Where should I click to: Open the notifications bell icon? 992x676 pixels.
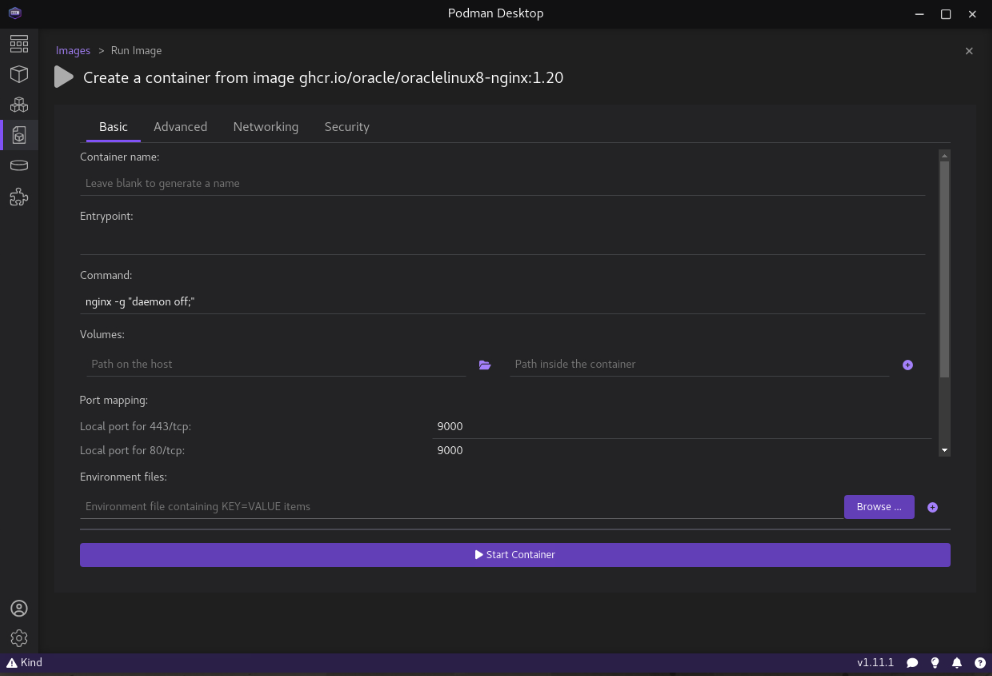957,663
